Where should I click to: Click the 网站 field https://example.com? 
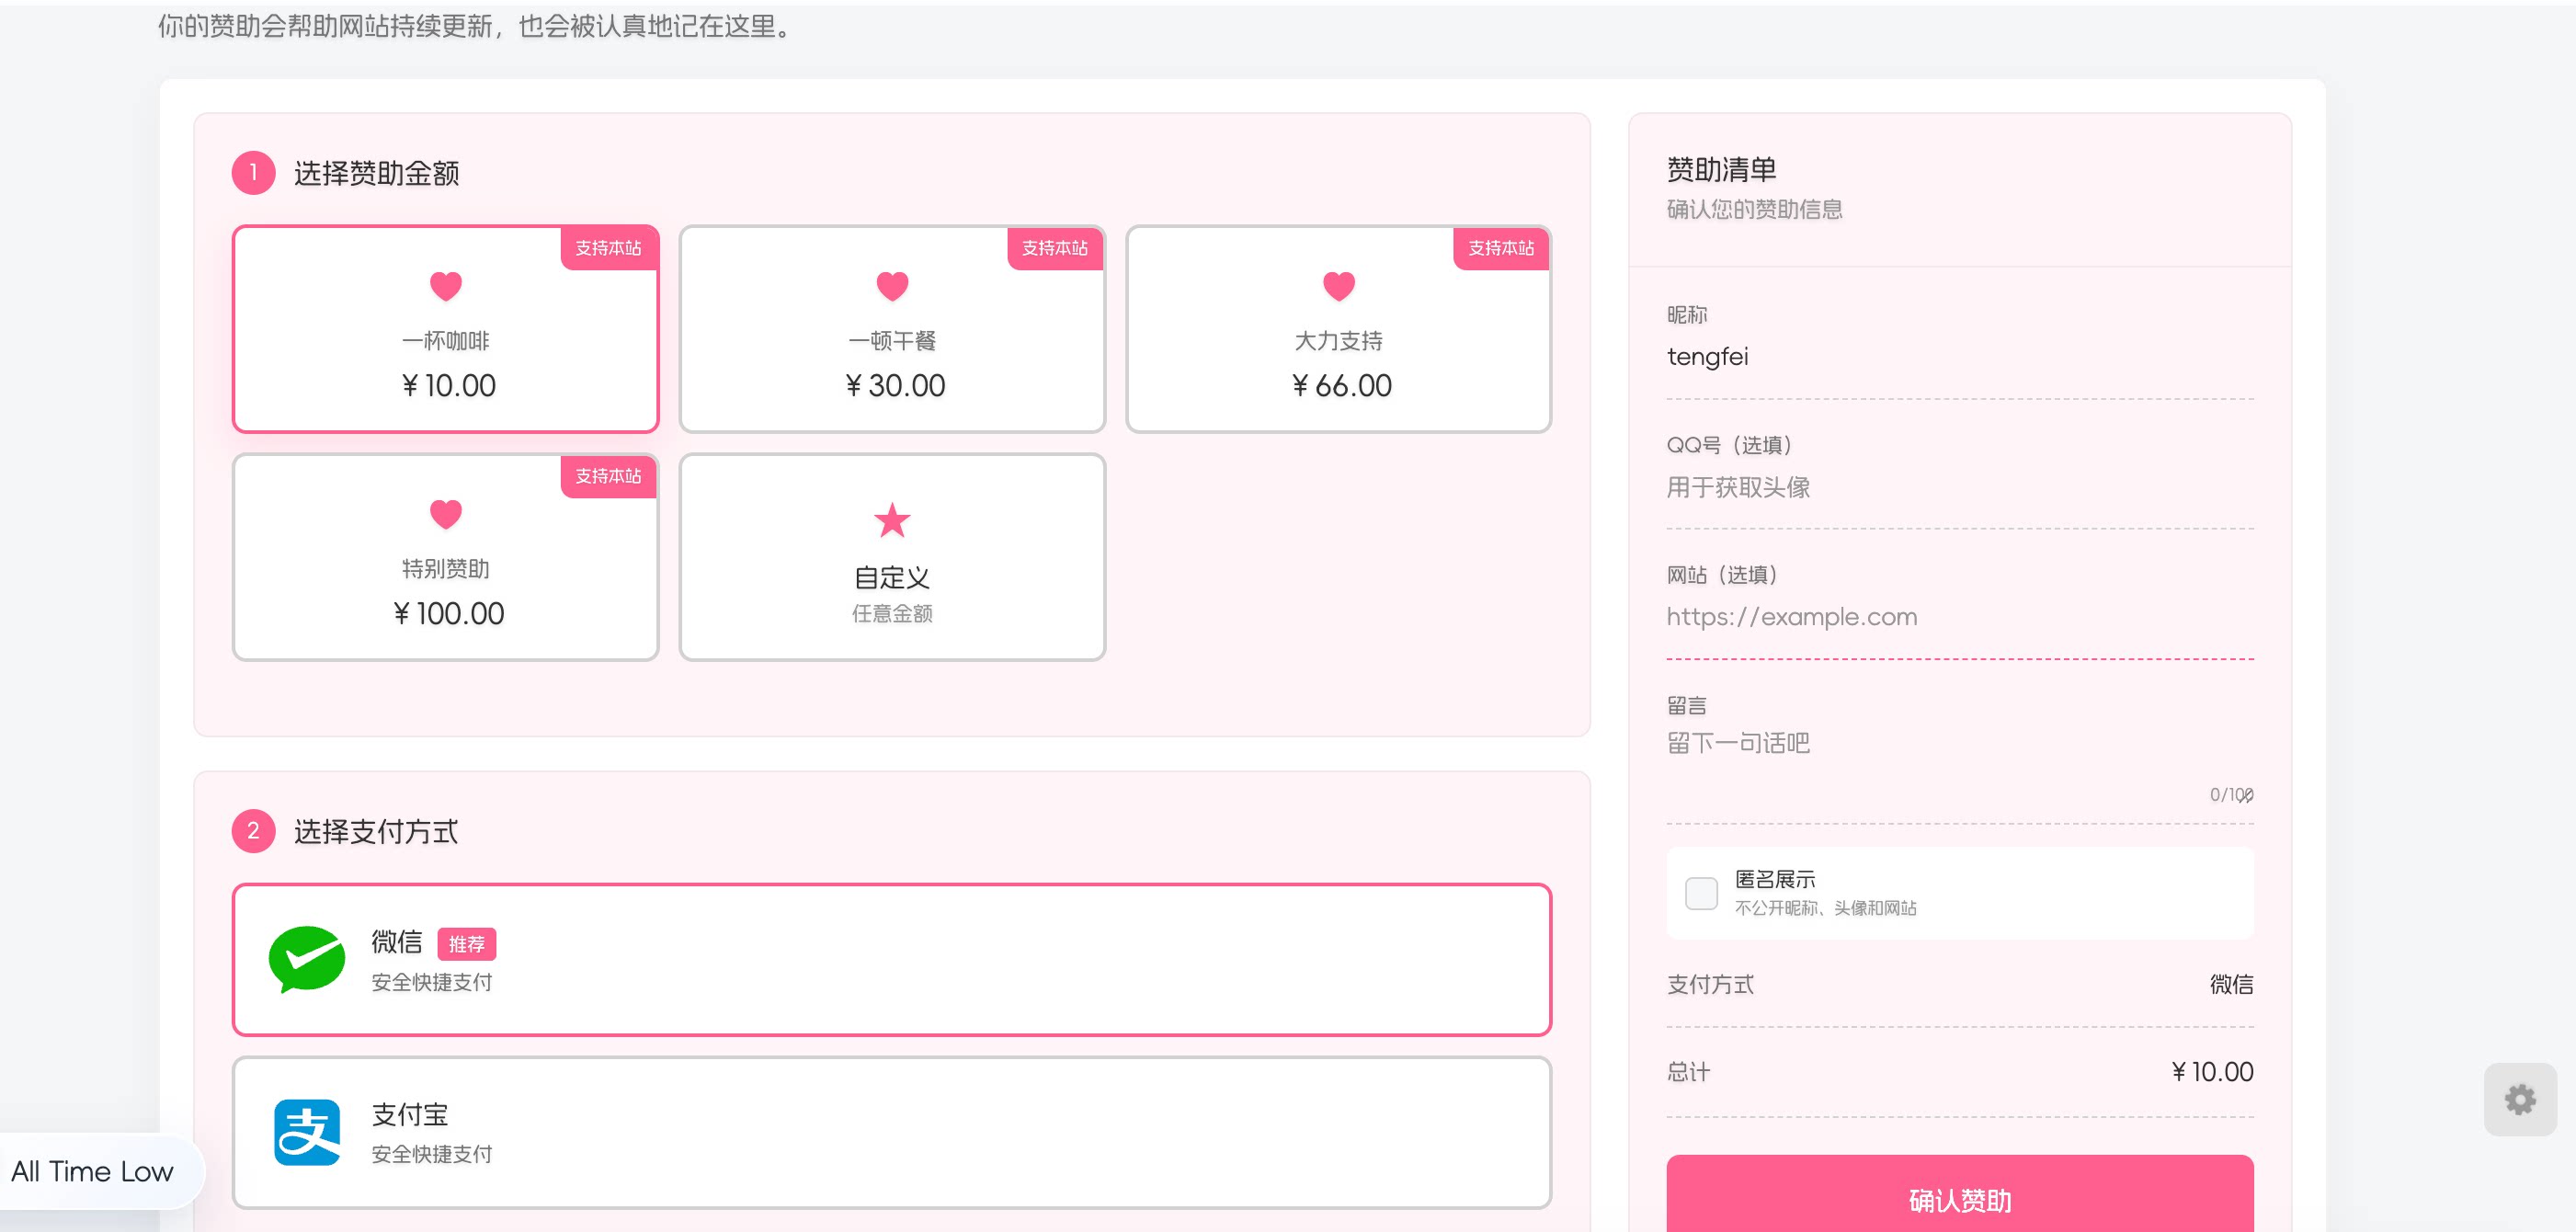coord(1960,617)
